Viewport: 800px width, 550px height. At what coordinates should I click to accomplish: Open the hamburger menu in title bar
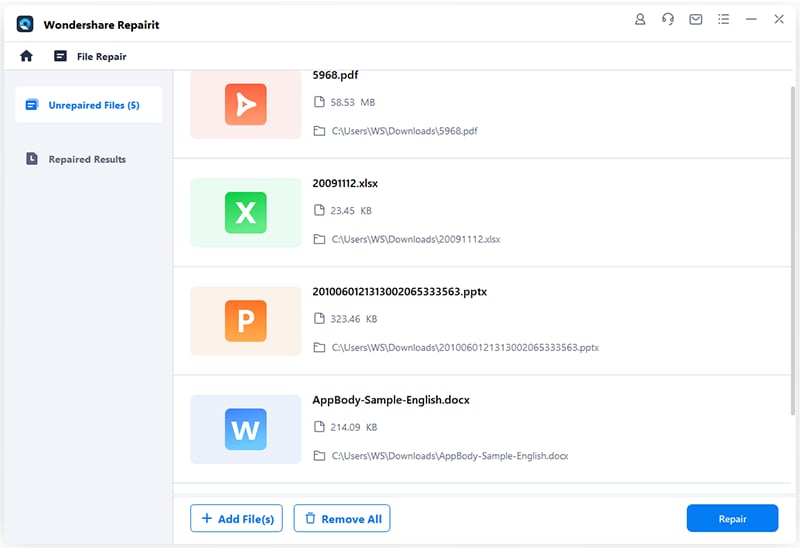[723, 19]
